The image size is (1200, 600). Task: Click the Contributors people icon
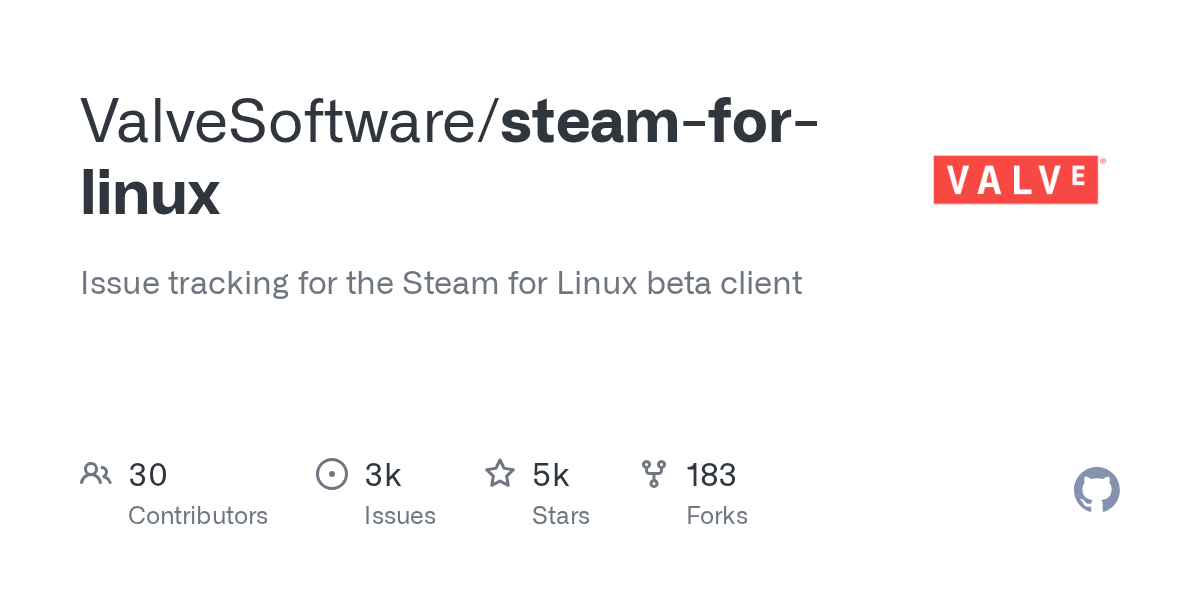click(x=96, y=474)
